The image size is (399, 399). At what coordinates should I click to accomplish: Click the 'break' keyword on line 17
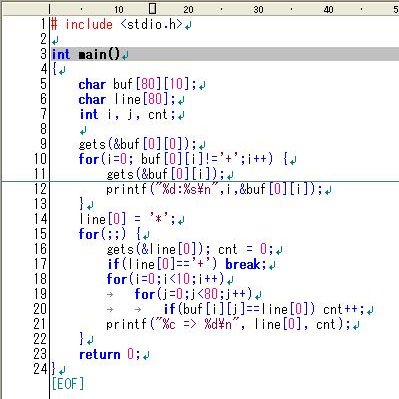click(243, 264)
